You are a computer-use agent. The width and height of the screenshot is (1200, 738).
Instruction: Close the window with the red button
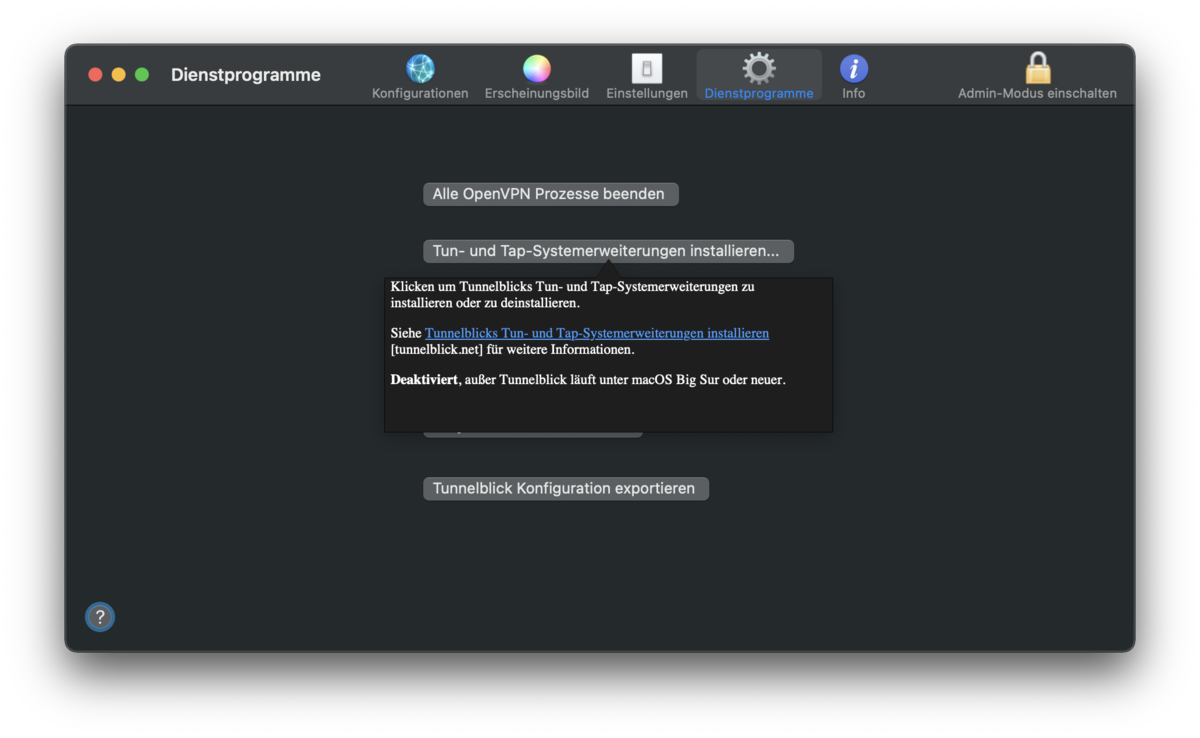click(96, 75)
